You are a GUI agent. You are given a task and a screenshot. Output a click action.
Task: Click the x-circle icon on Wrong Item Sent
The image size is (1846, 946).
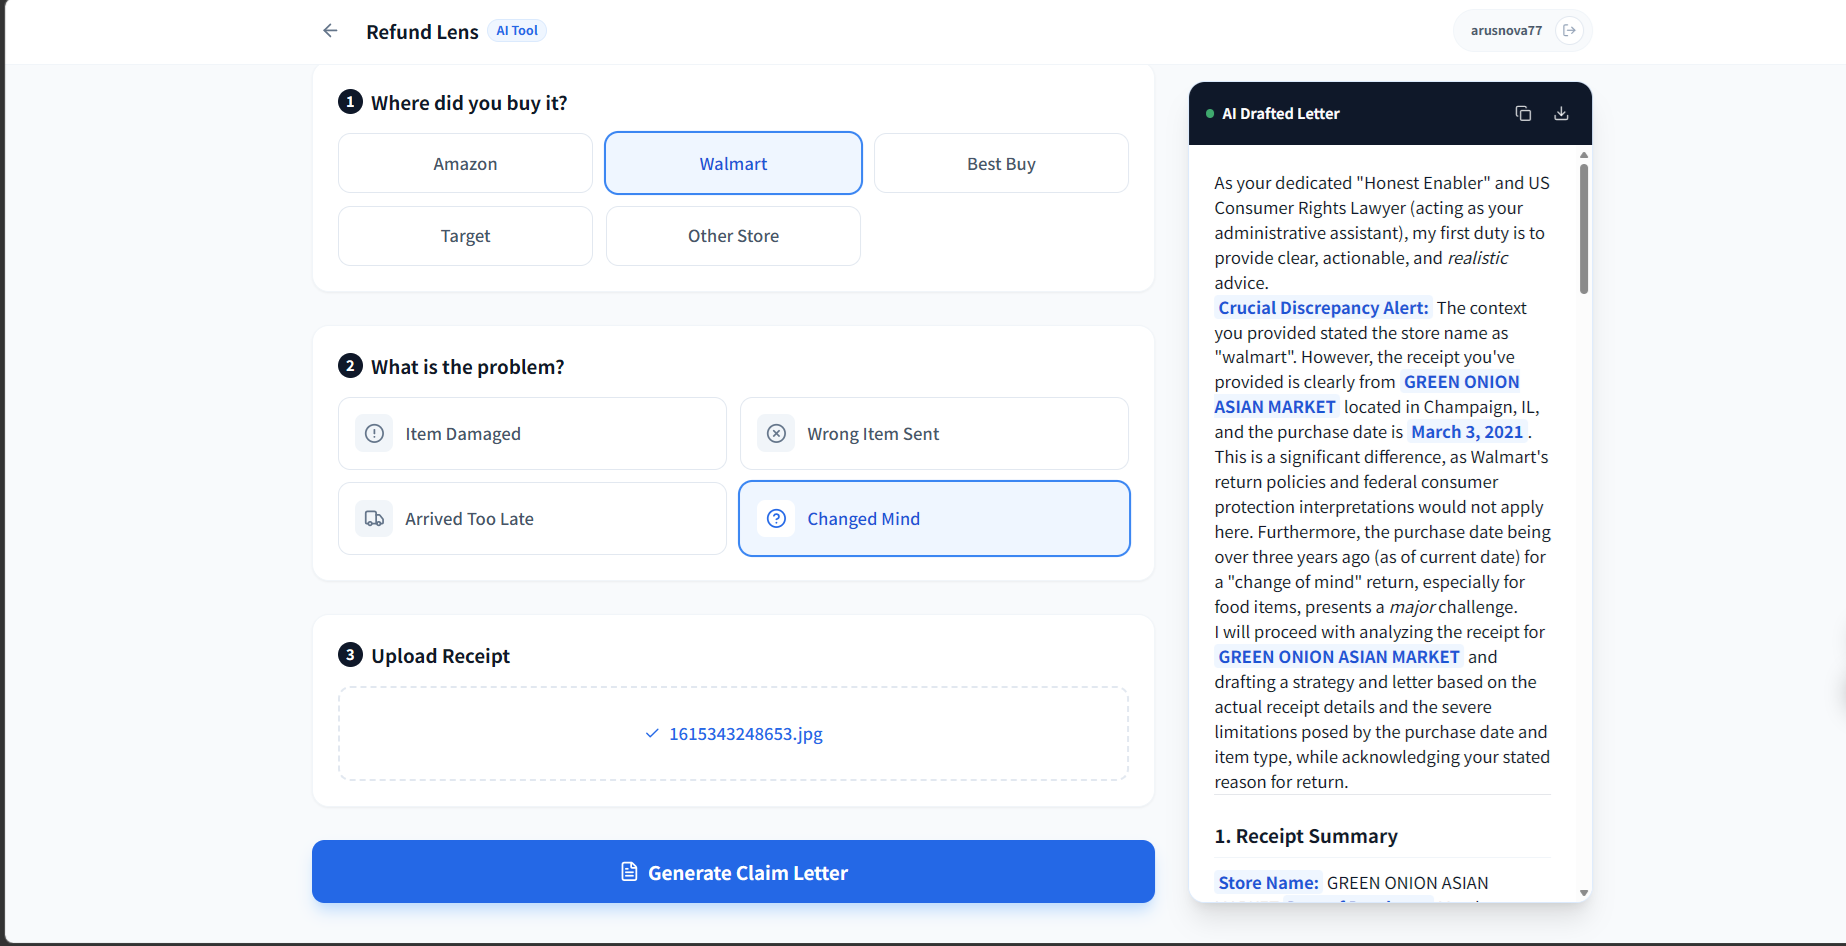pyautogui.click(x=777, y=433)
